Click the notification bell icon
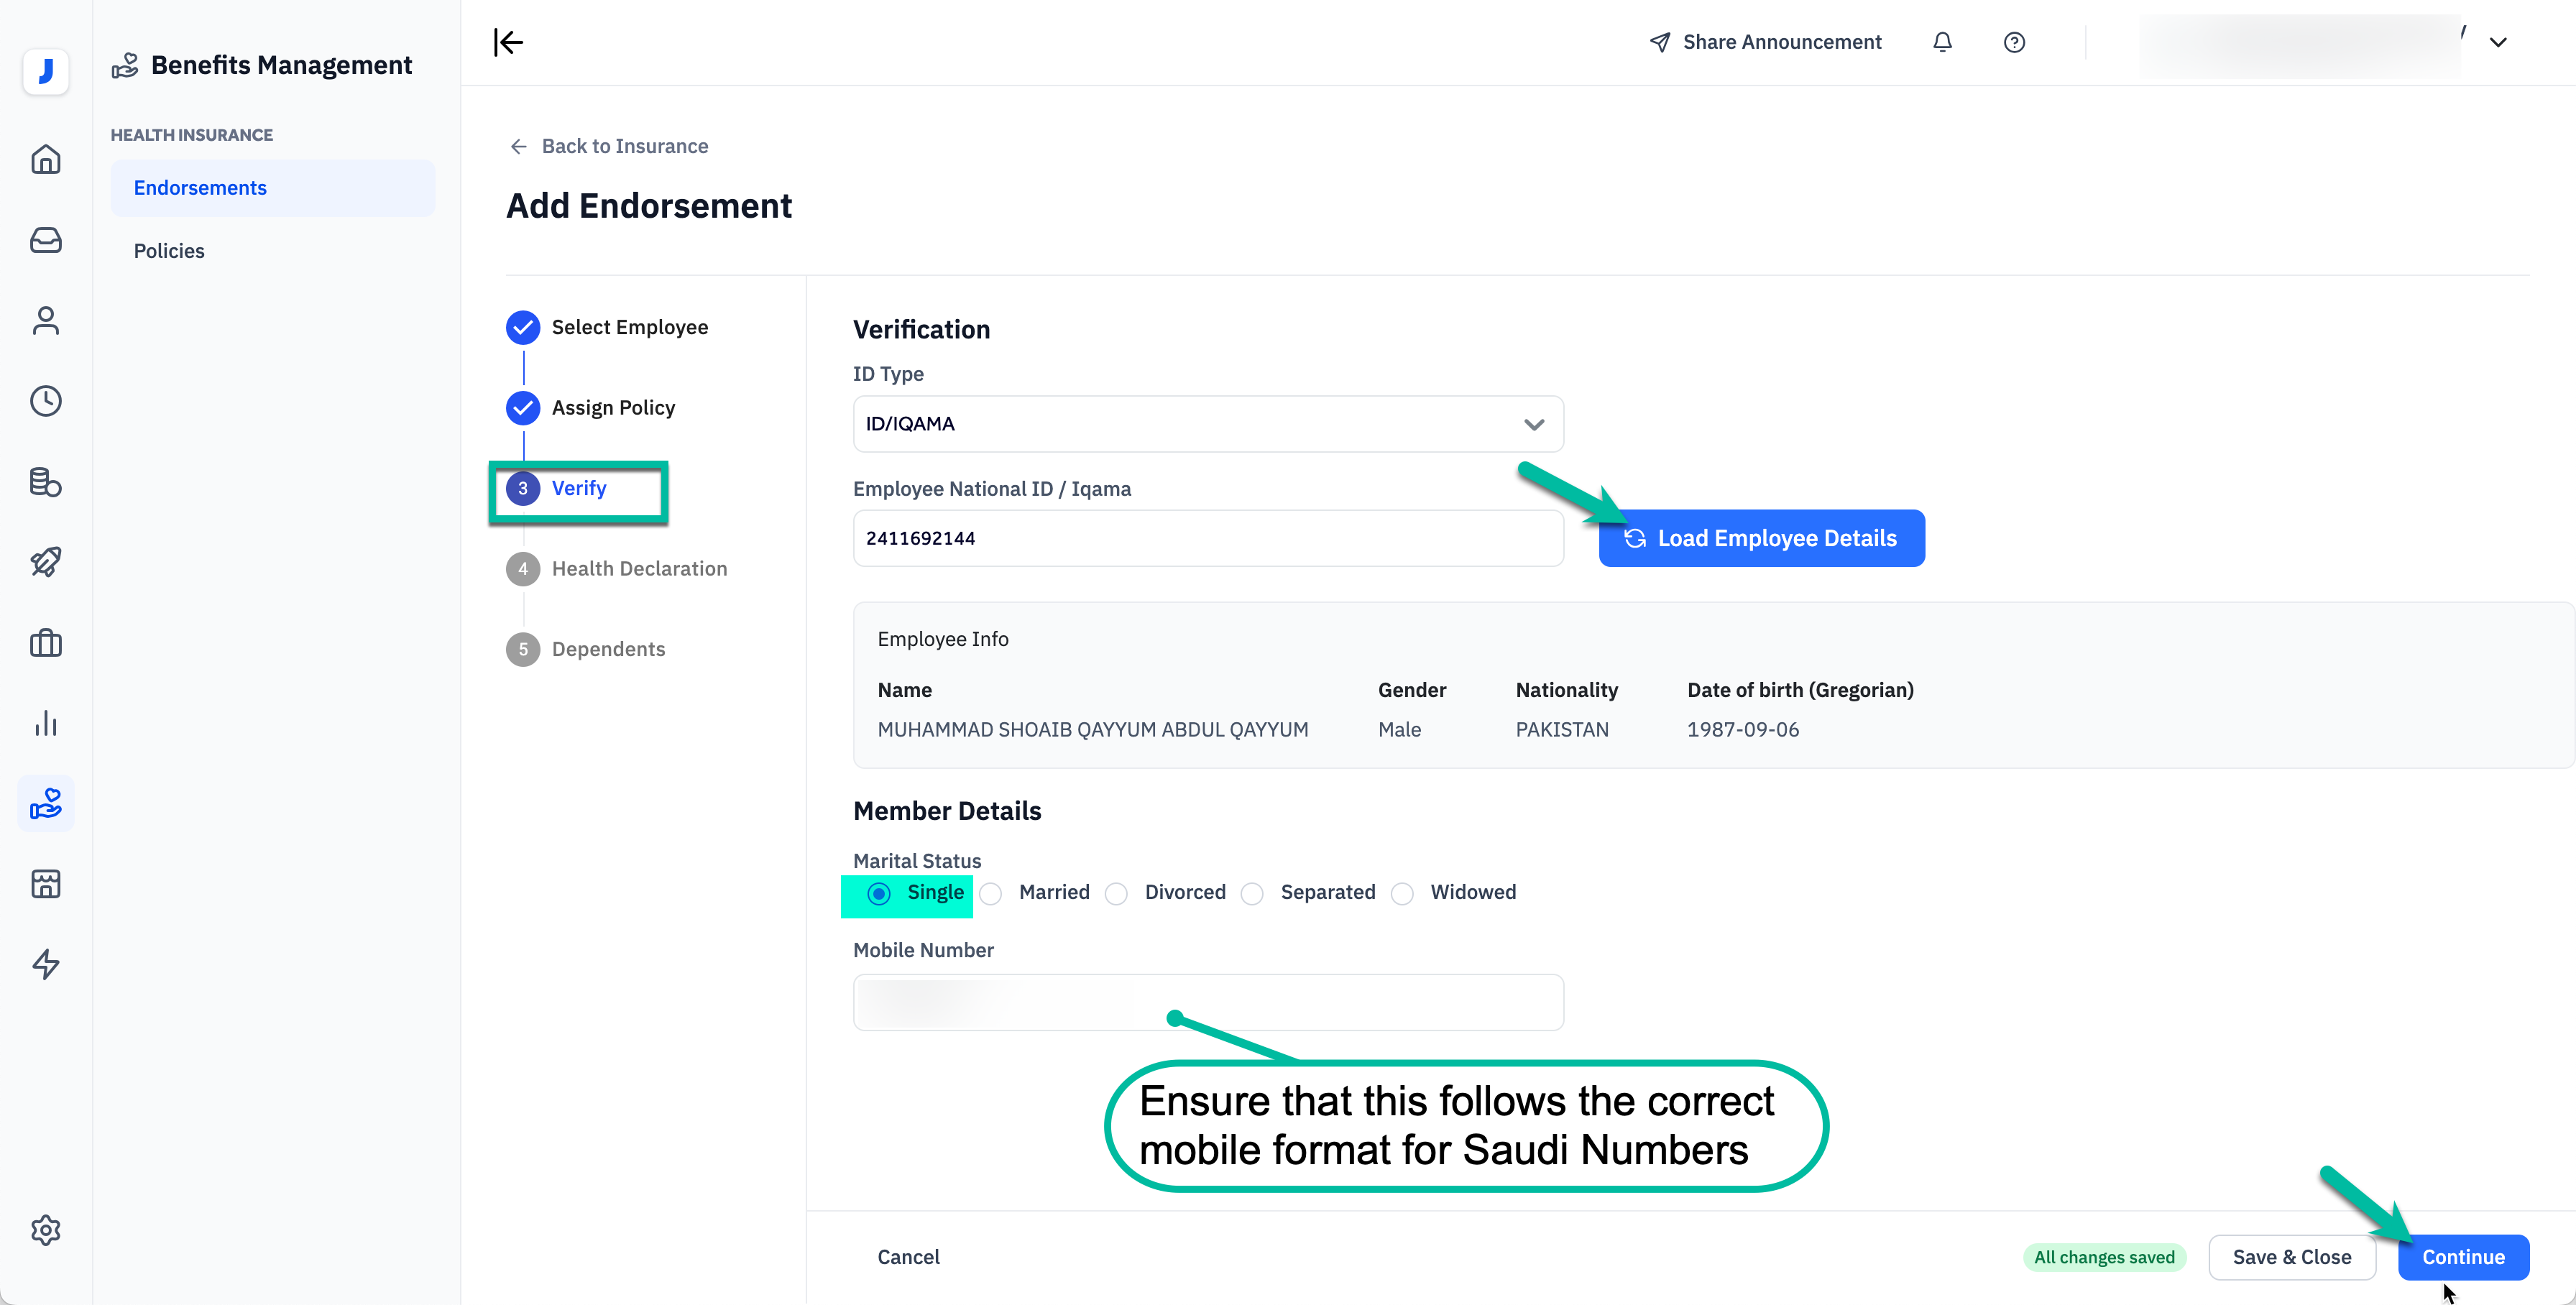Viewport: 2576px width, 1305px height. [x=1942, y=42]
